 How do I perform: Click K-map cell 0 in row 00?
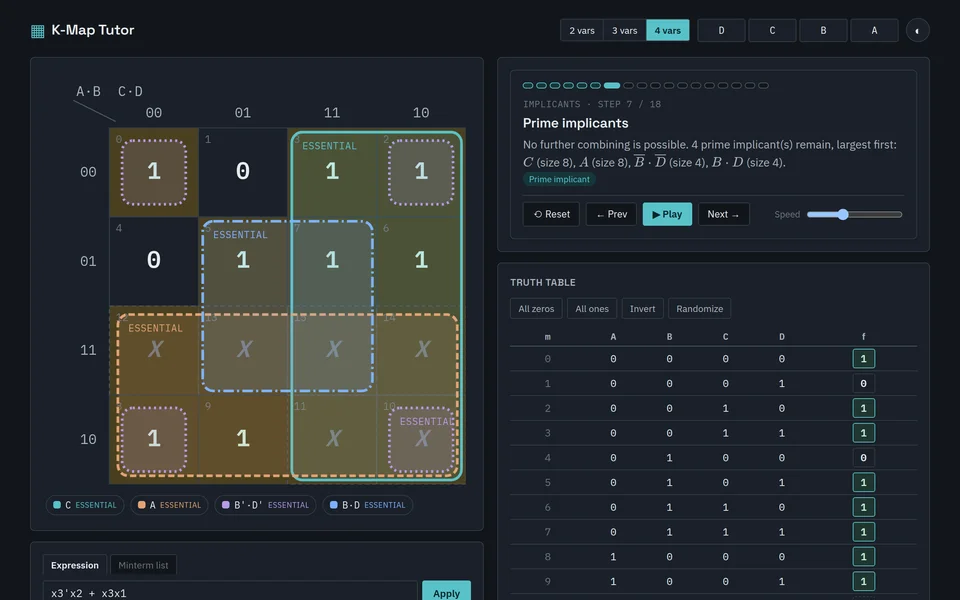154,172
